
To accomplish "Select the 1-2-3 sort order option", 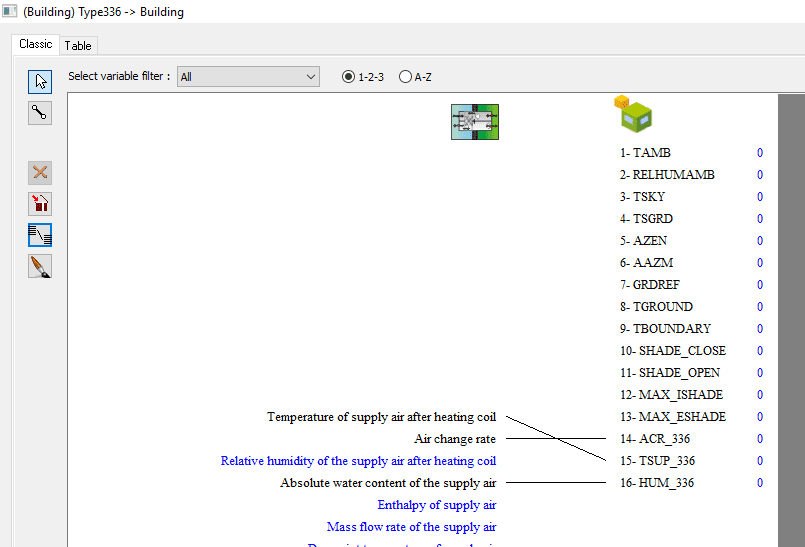I will [349, 77].
